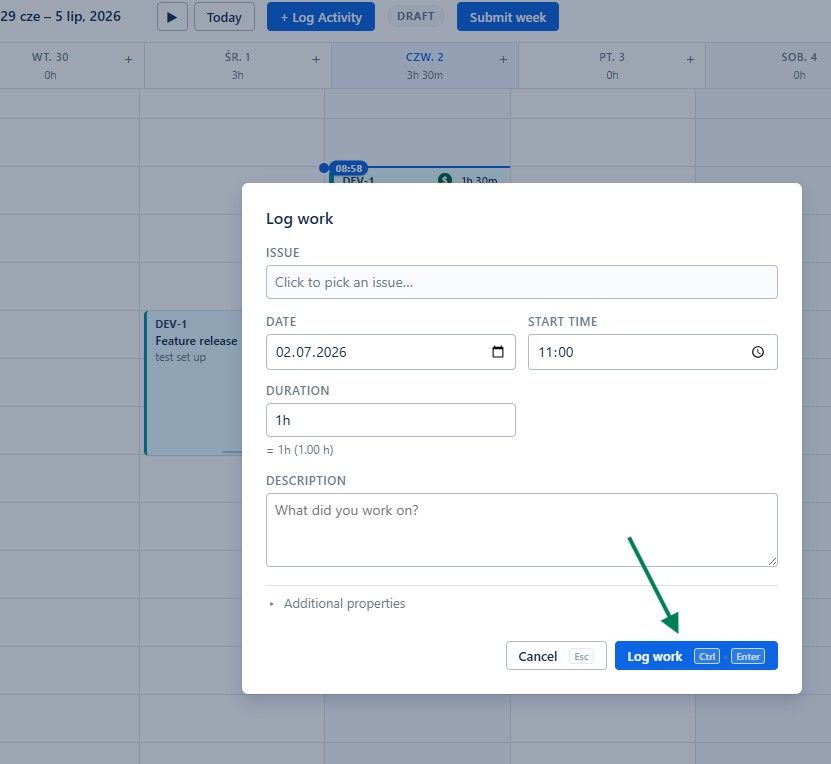Add entry on PT. 3 plus icon

pos(690,59)
